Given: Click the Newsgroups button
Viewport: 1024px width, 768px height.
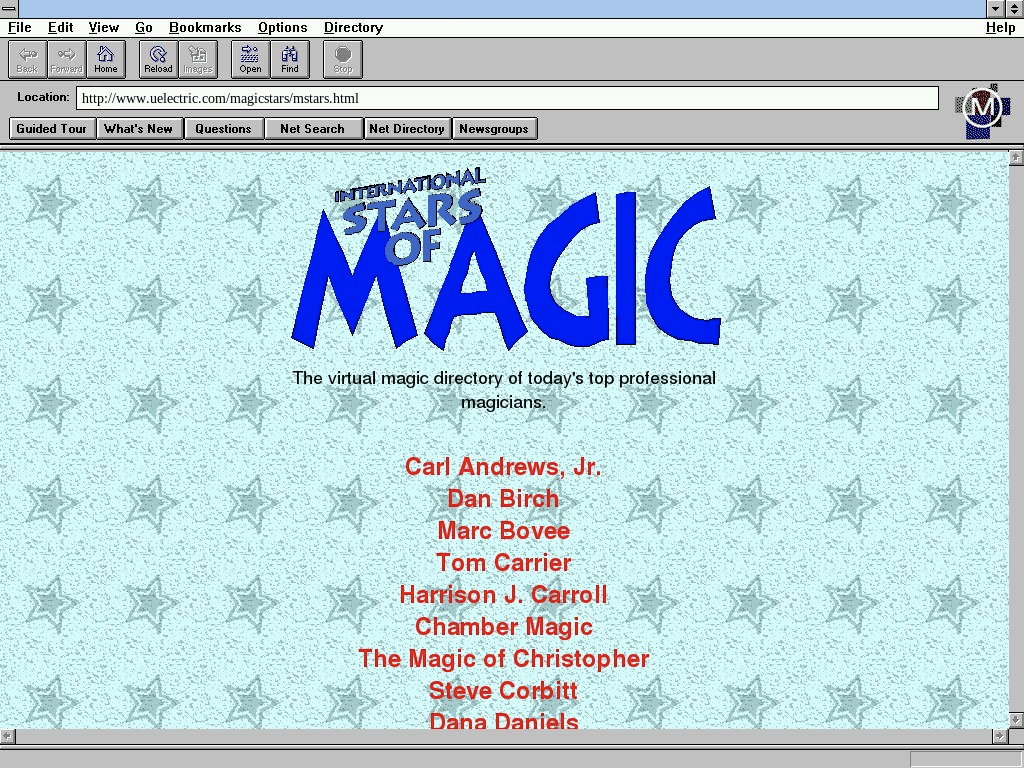Looking at the screenshot, I should [494, 129].
